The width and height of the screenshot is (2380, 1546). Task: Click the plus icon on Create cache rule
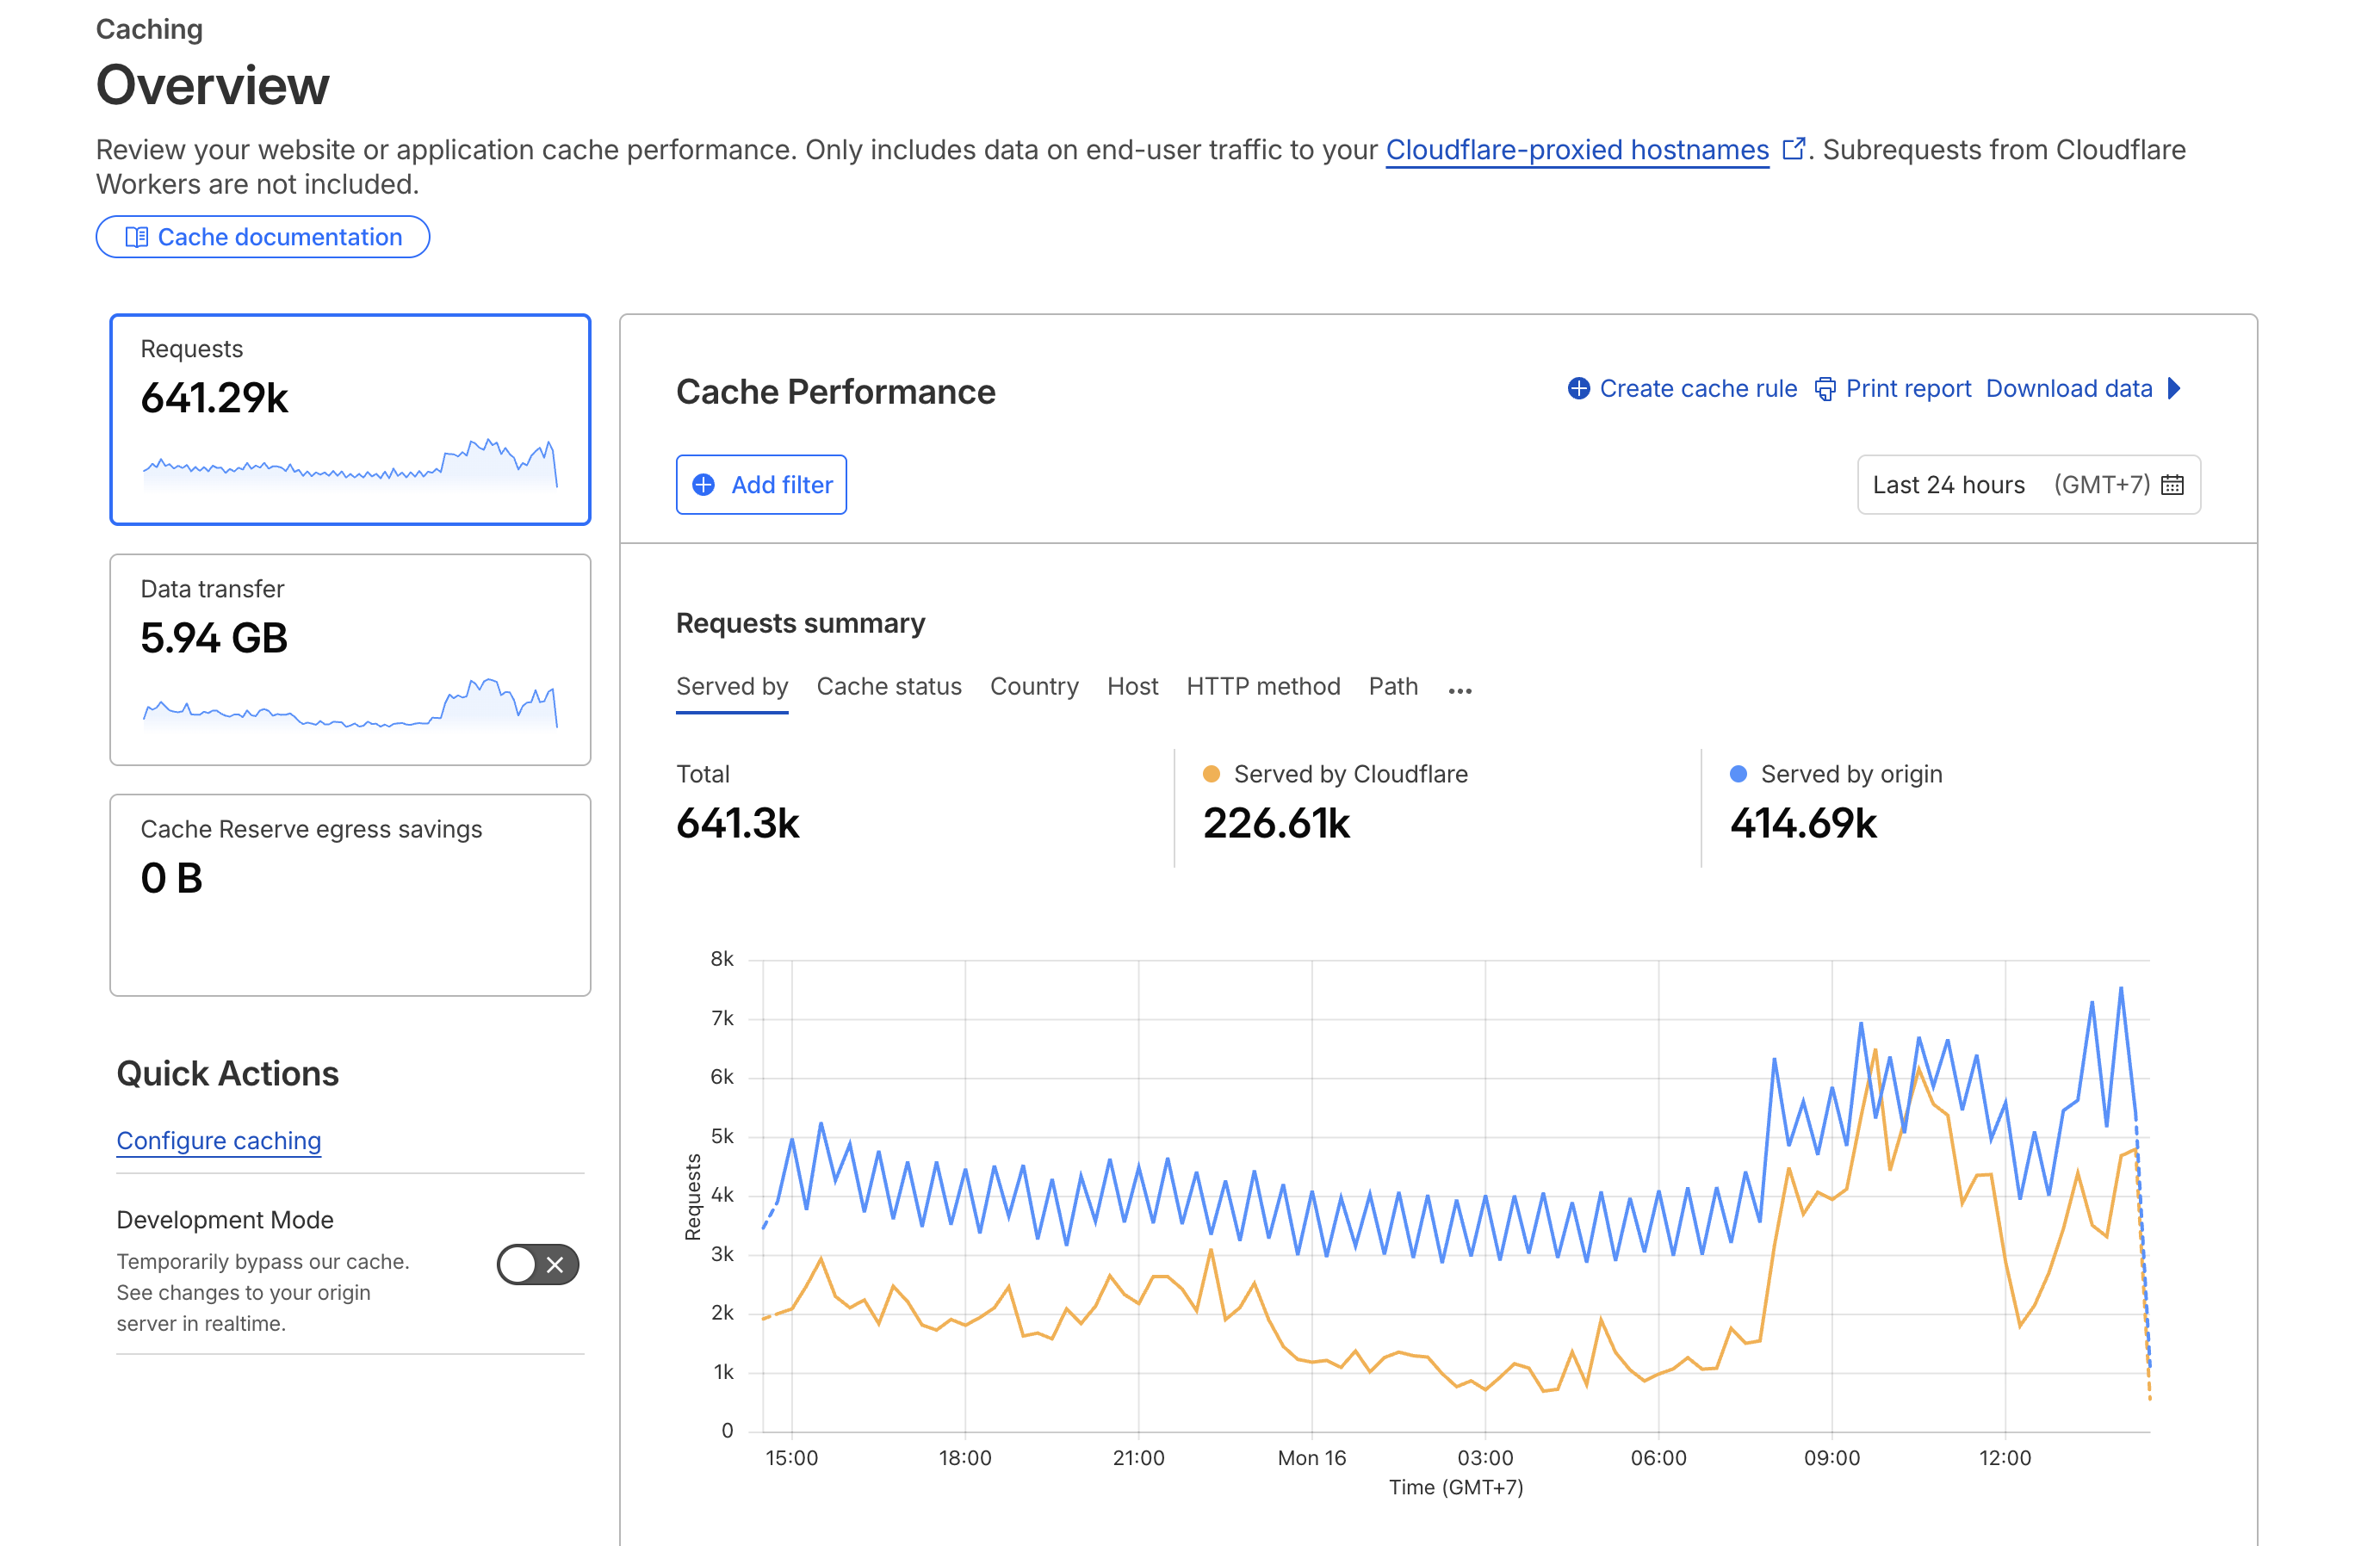(1578, 389)
